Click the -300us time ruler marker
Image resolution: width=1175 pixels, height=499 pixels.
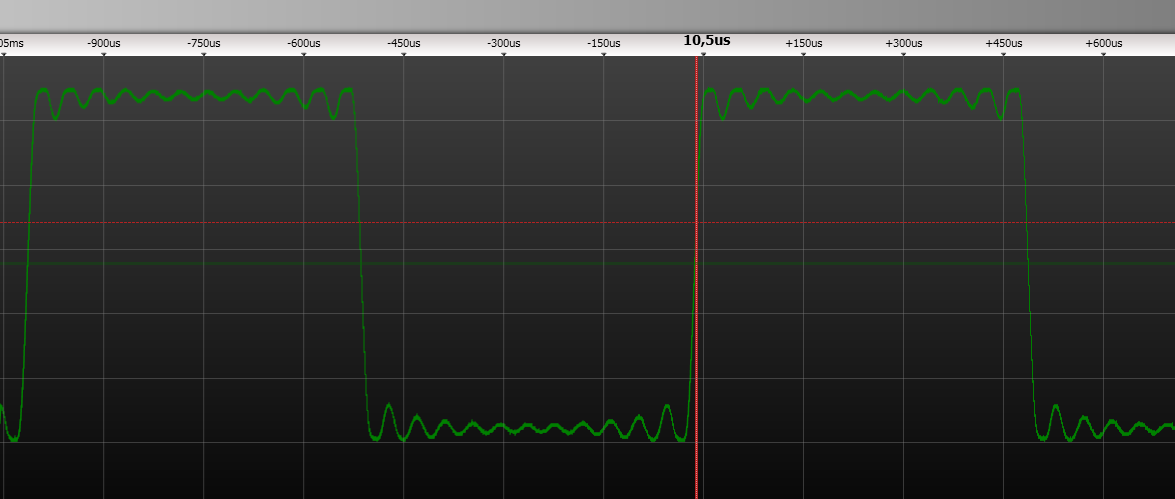click(504, 43)
